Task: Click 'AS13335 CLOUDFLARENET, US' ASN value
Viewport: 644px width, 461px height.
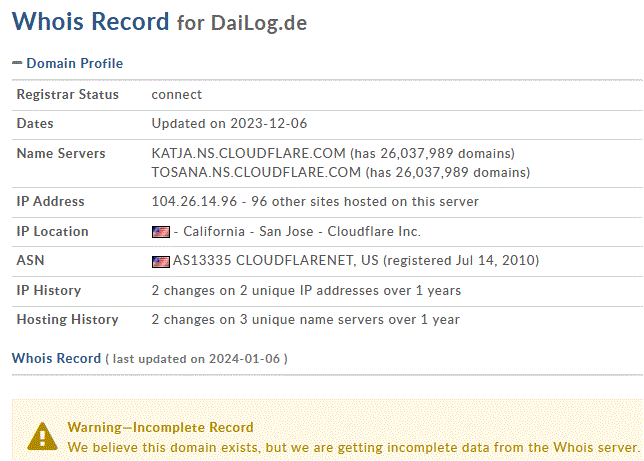Action: point(276,260)
